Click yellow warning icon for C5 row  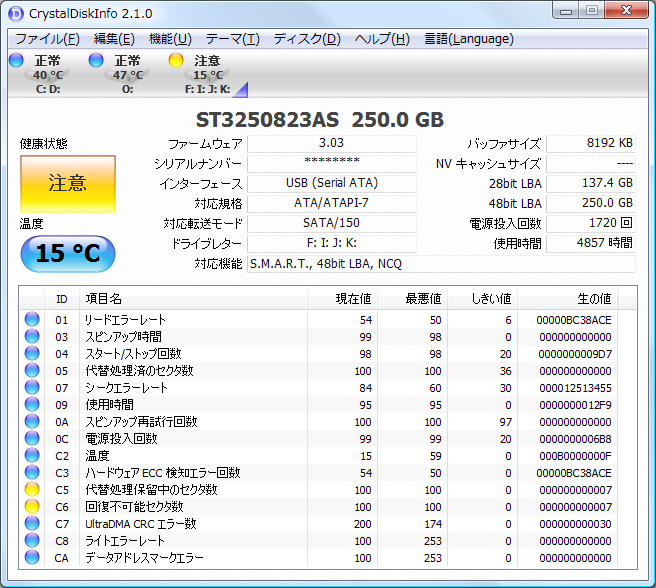click(32, 490)
